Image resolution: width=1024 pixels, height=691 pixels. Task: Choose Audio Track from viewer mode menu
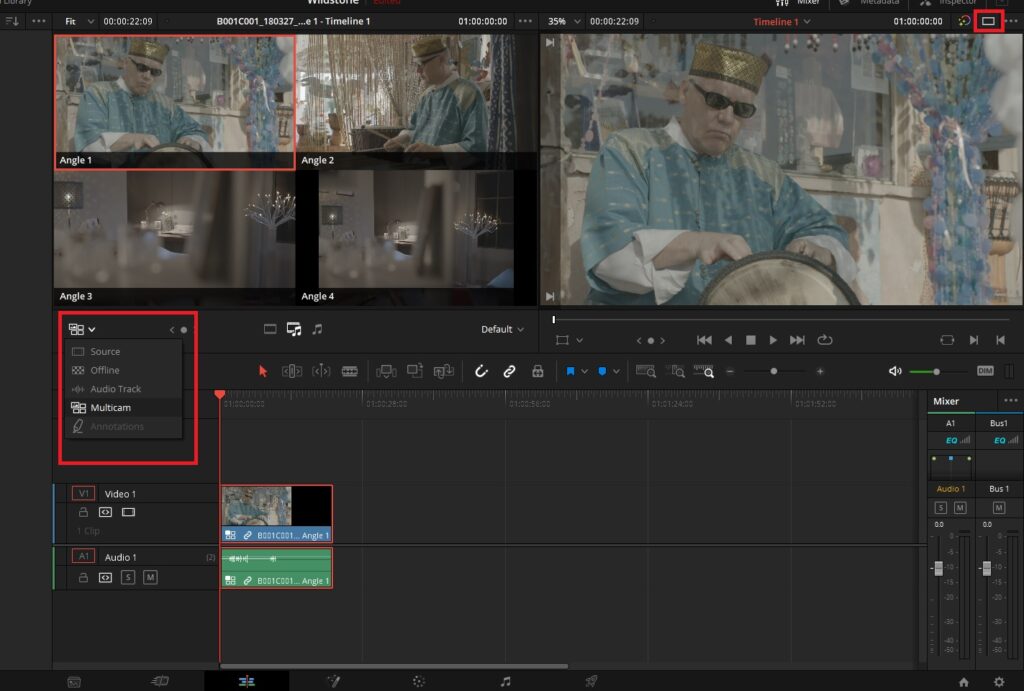[123, 389]
